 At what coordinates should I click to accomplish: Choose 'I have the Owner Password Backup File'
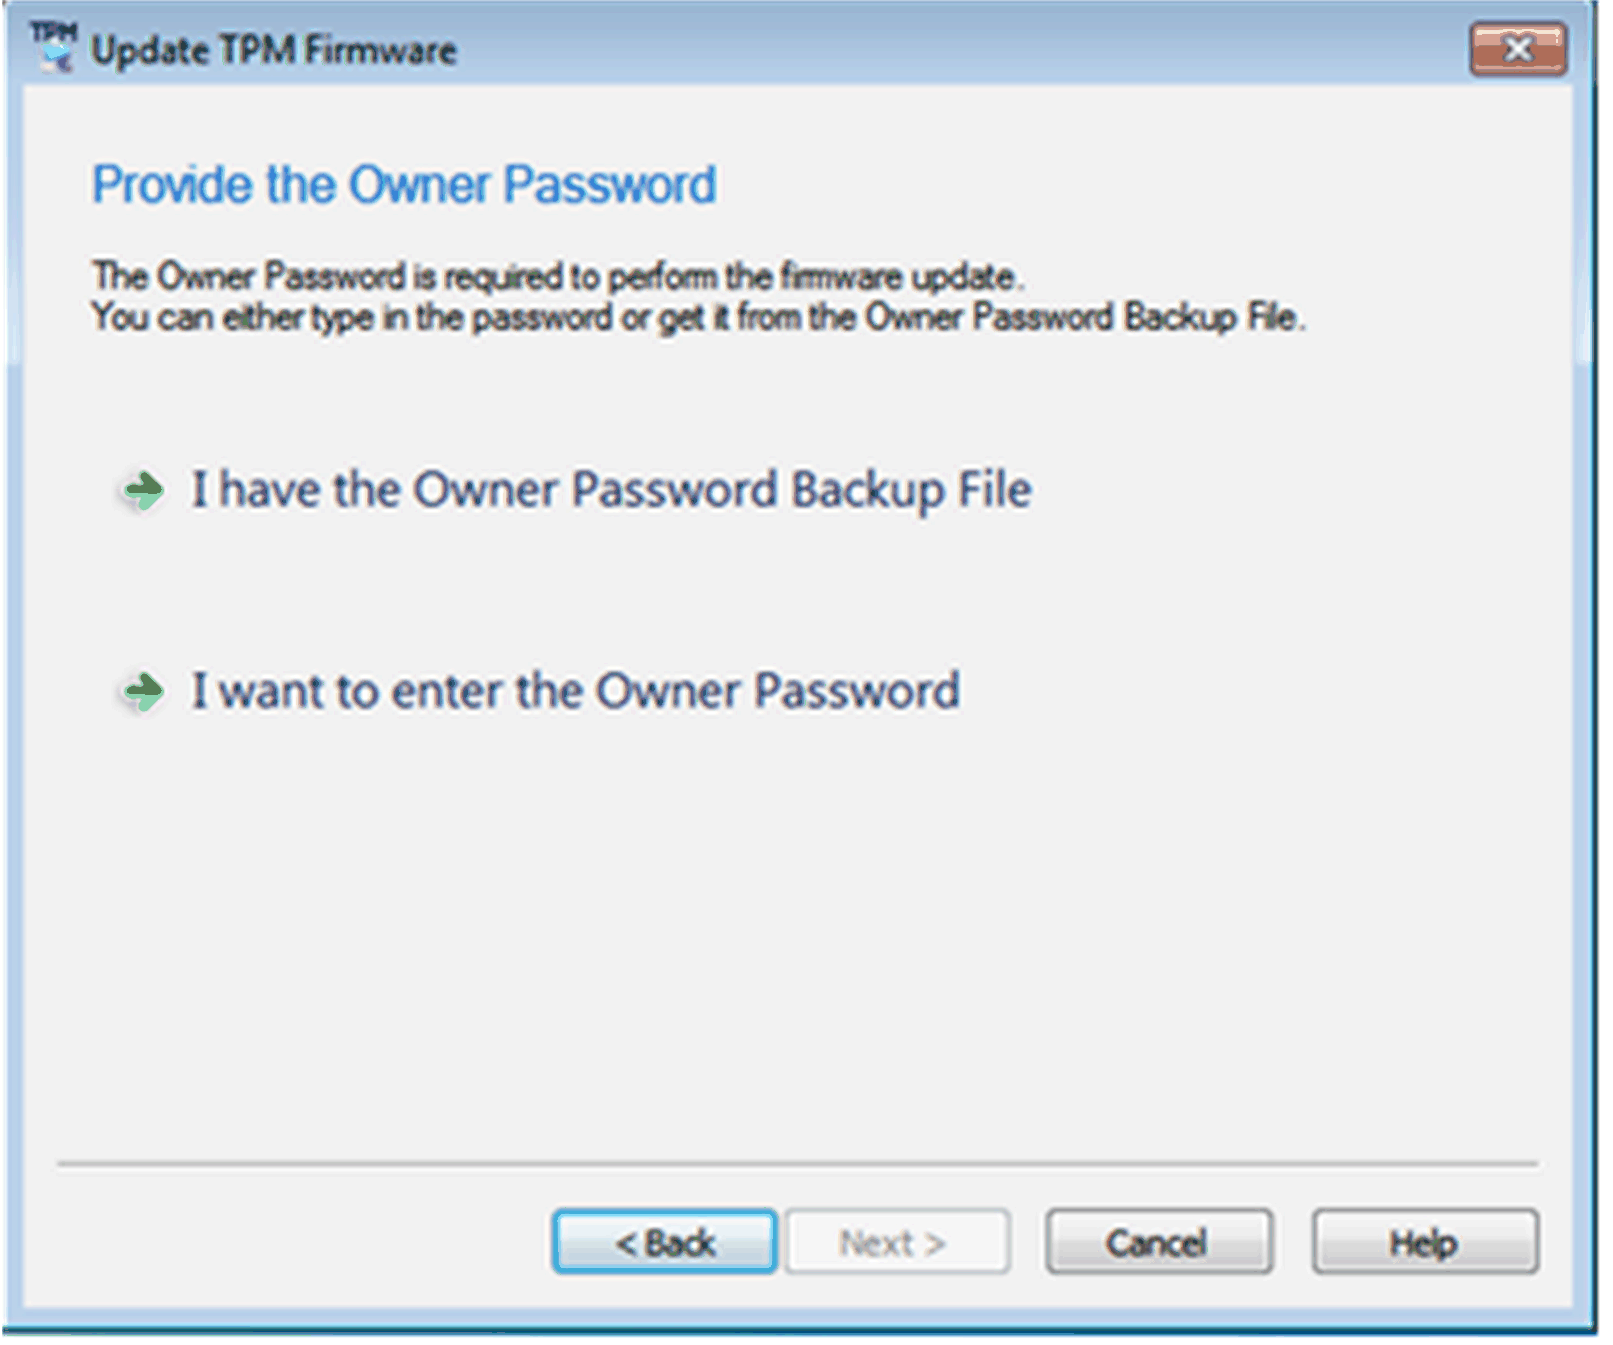[611, 490]
